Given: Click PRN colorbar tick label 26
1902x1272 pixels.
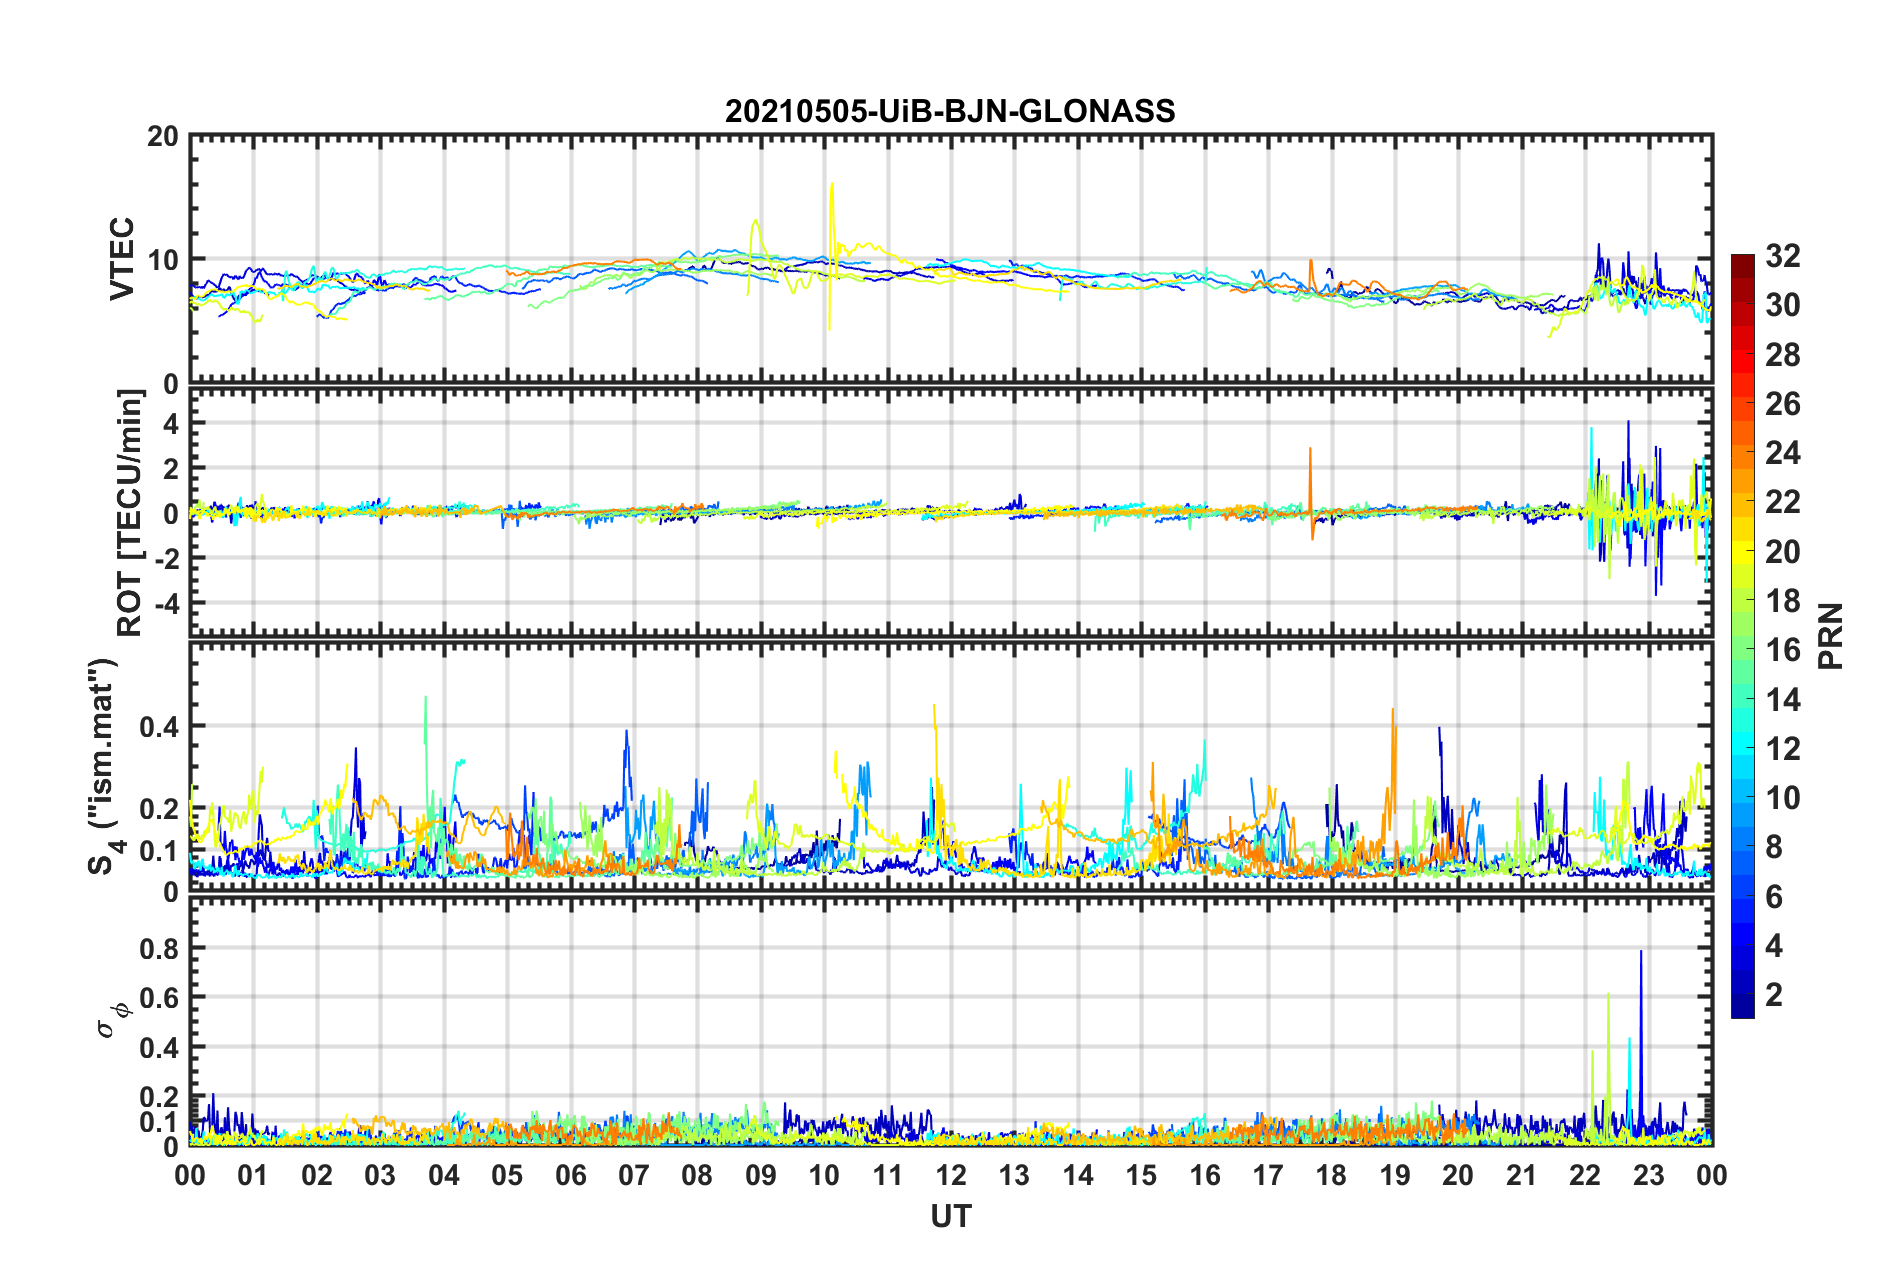Looking at the screenshot, I should tap(1783, 404).
